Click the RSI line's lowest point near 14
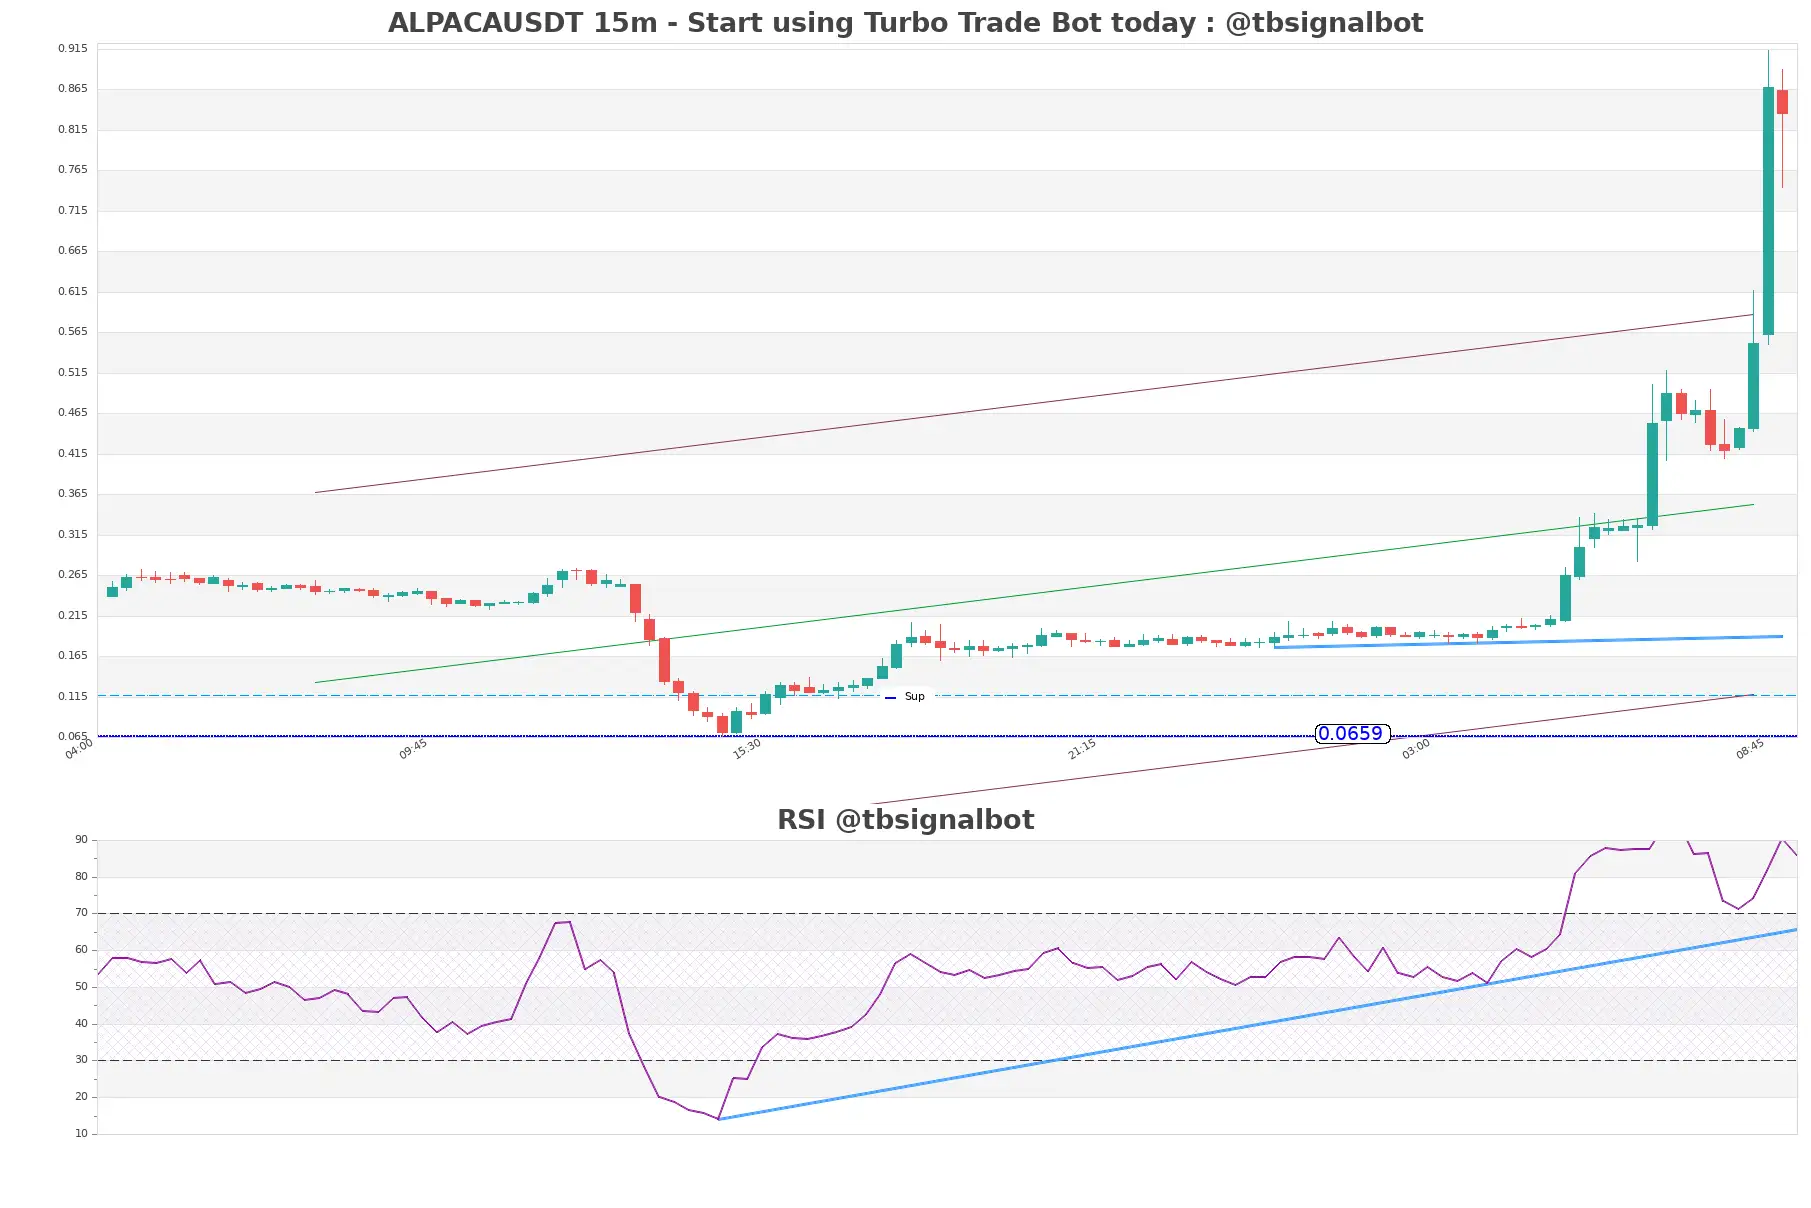 [719, 1119]
